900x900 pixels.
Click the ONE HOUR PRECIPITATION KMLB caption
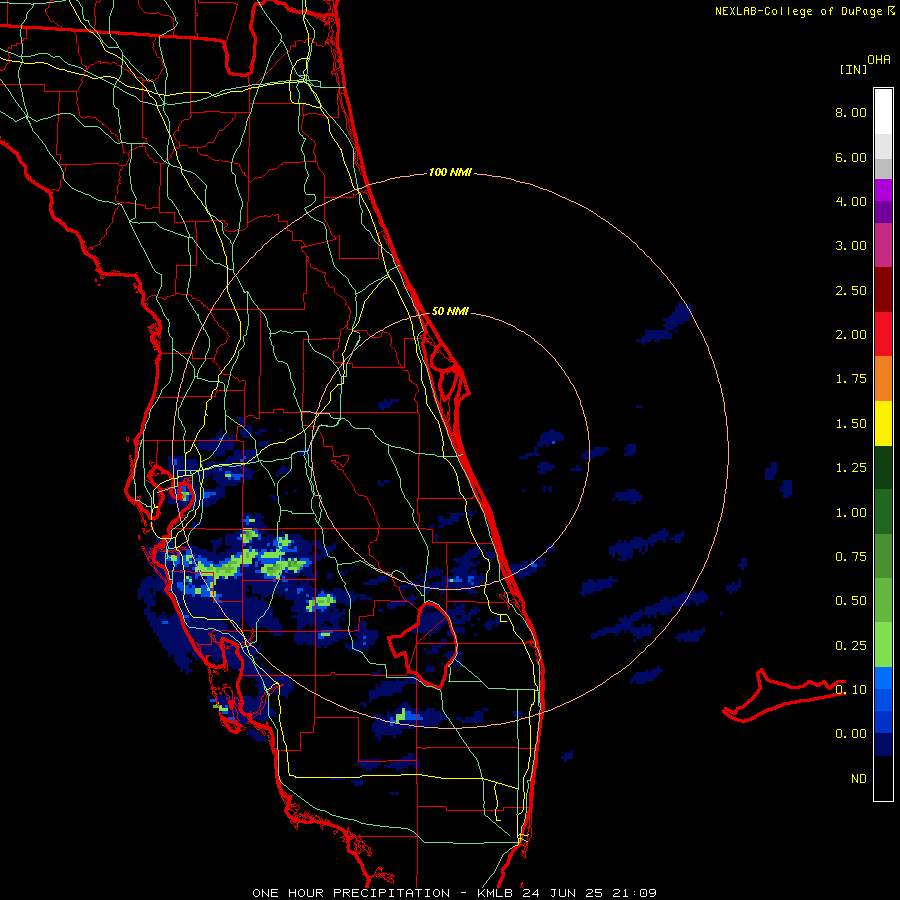(455, 893)
